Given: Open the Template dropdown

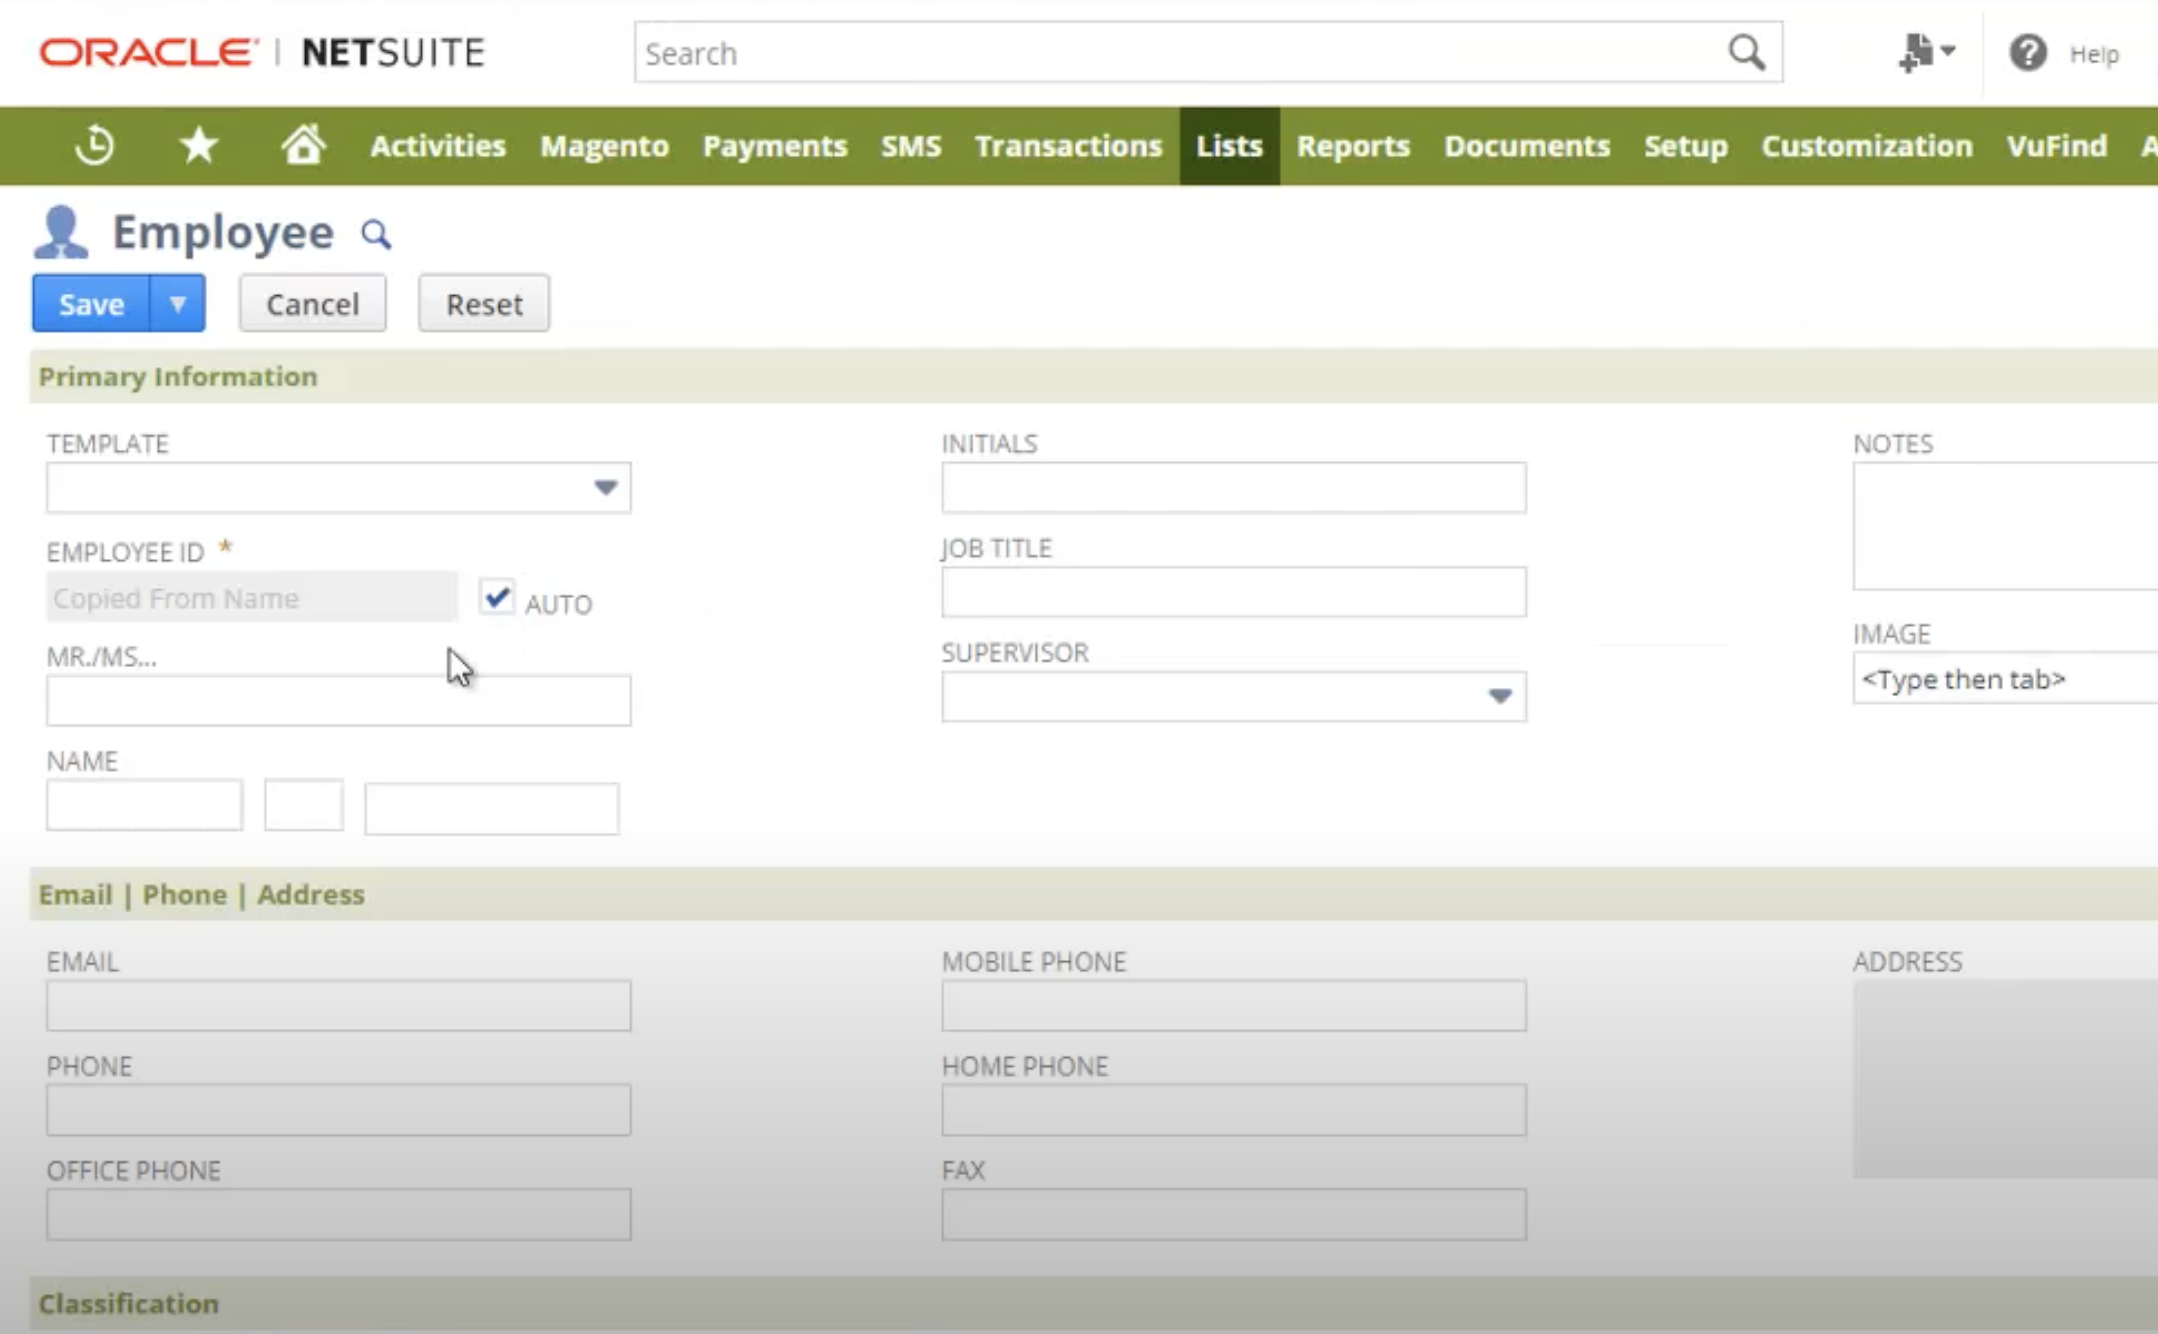Looking at the screenshot, I should point(604,488).
